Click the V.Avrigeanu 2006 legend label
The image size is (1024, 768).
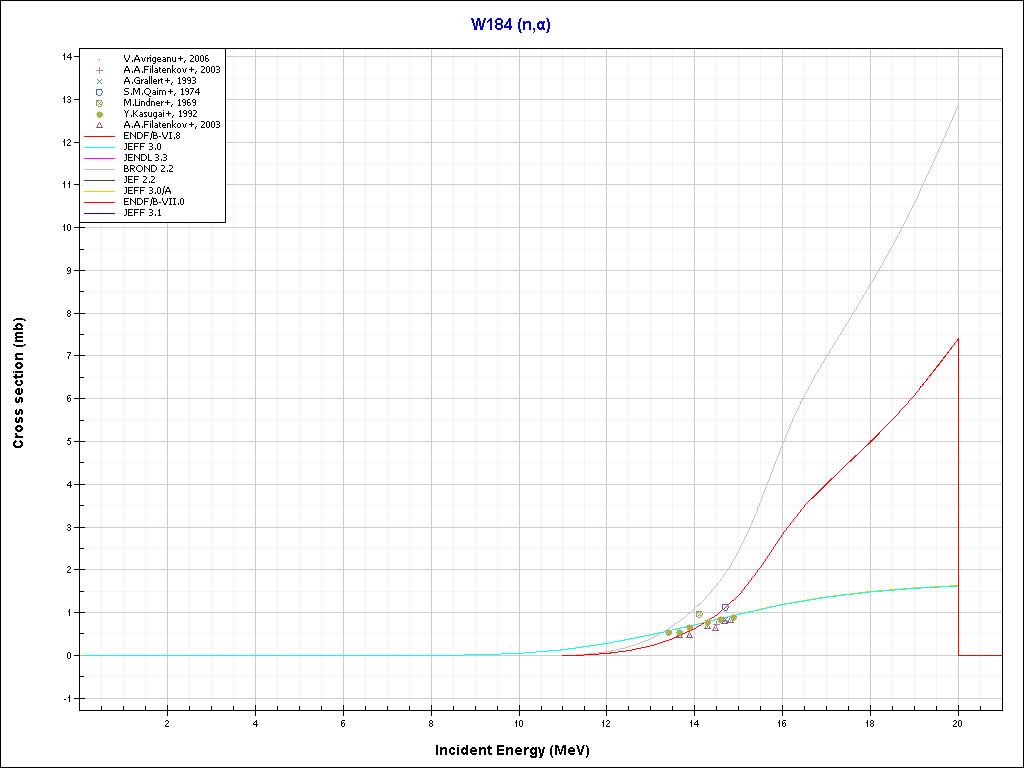(166, 59)
